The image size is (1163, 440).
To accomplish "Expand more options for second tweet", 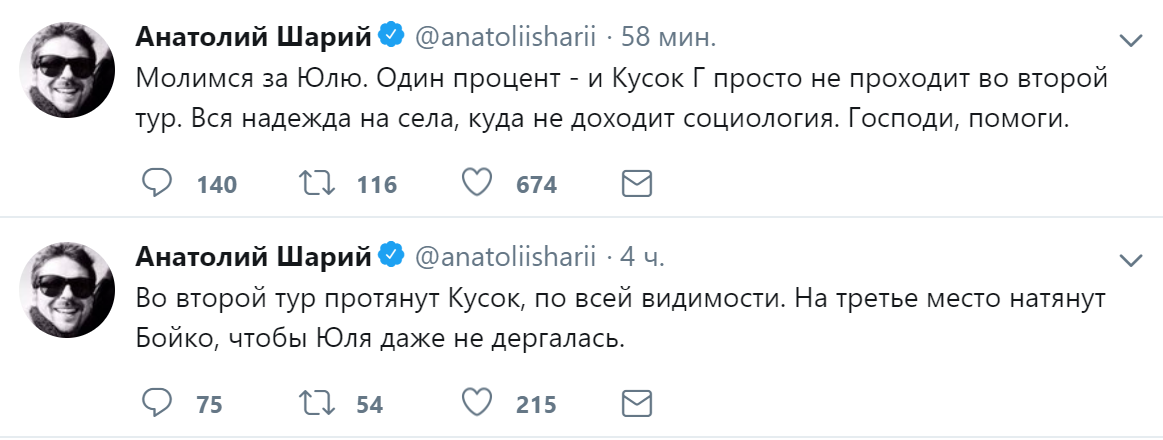I will coord(1130,260).
